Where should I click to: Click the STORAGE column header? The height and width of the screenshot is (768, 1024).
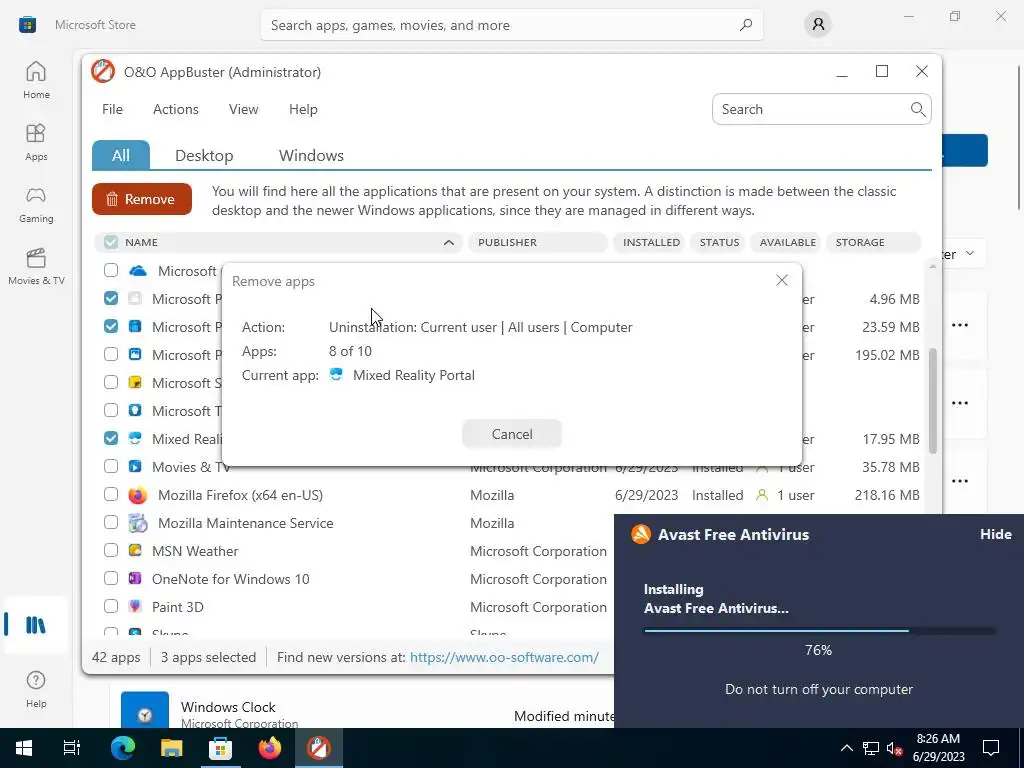(x=873, y=242)
